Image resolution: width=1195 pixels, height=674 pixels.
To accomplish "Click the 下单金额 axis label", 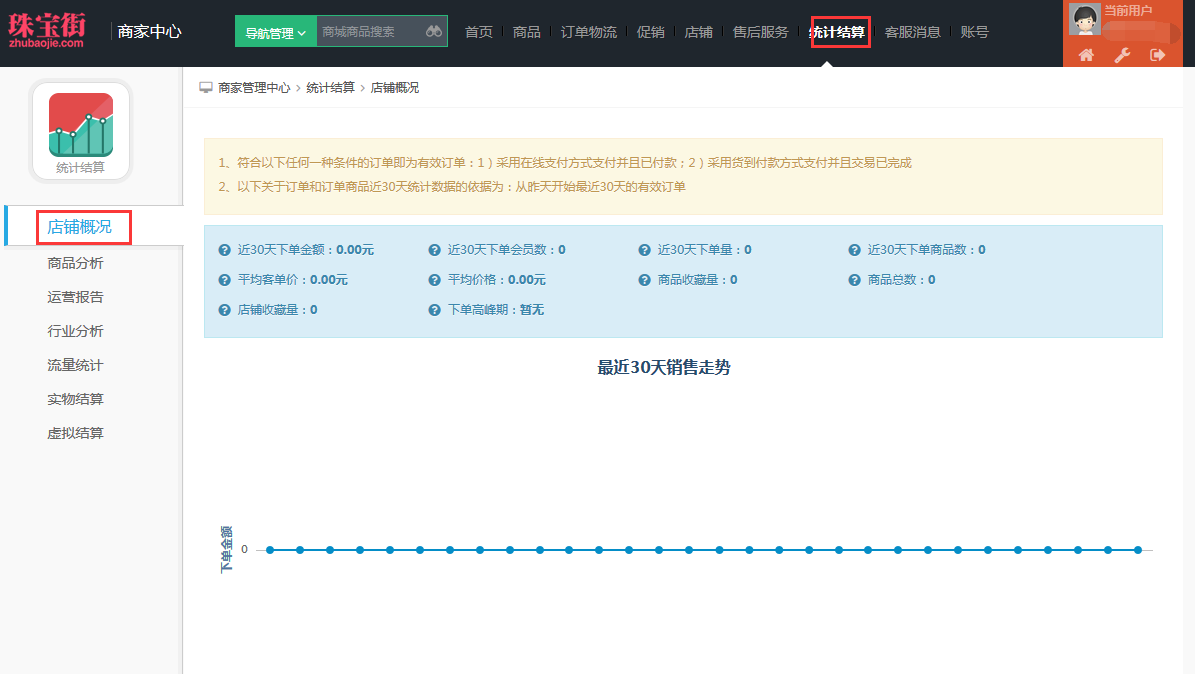I will click(x=226, y=550).
